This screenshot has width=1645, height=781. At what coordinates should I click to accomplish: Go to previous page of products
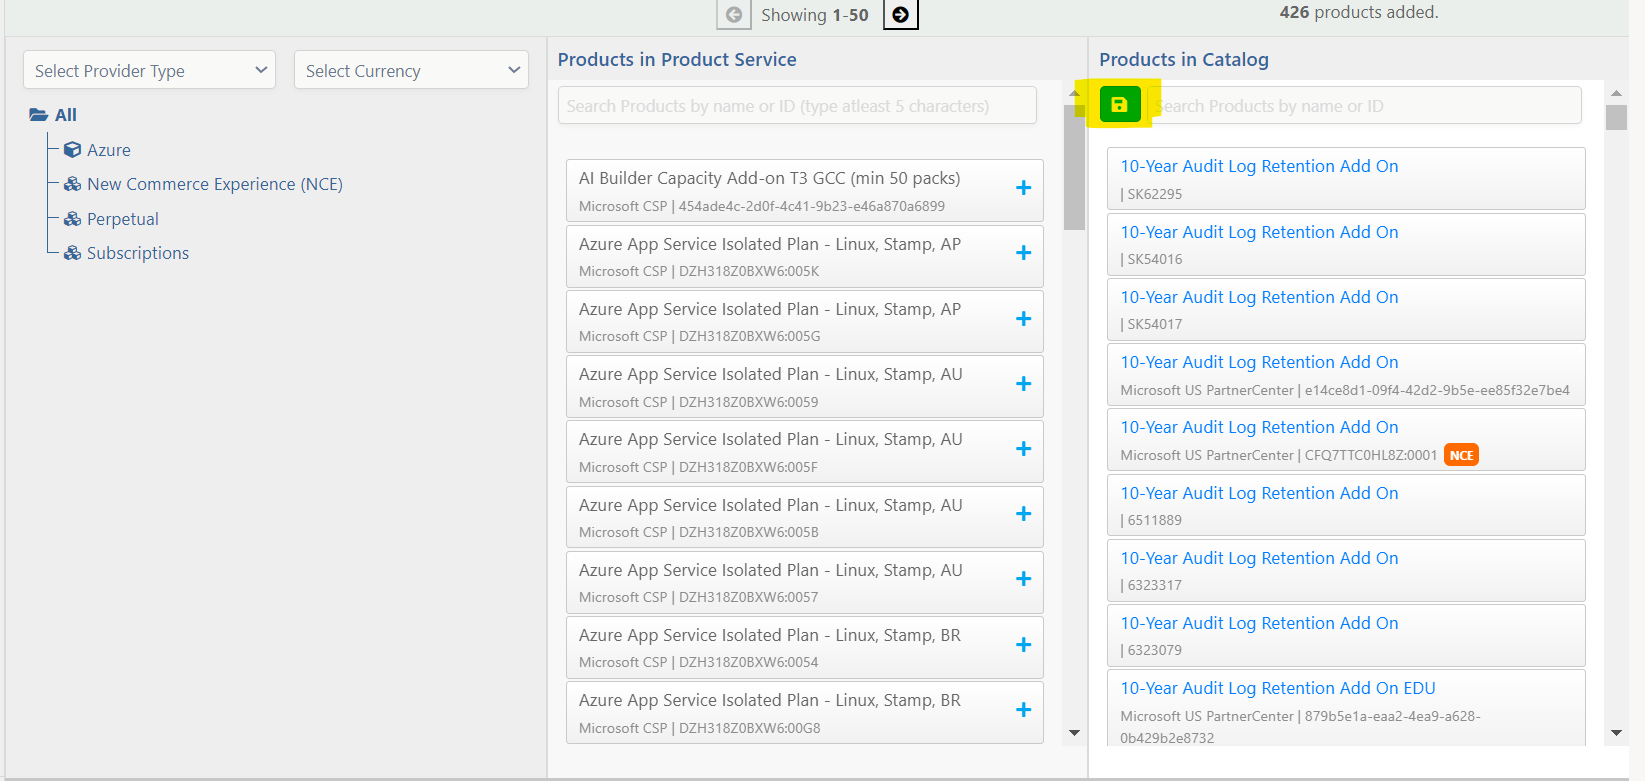coord(734,15)
